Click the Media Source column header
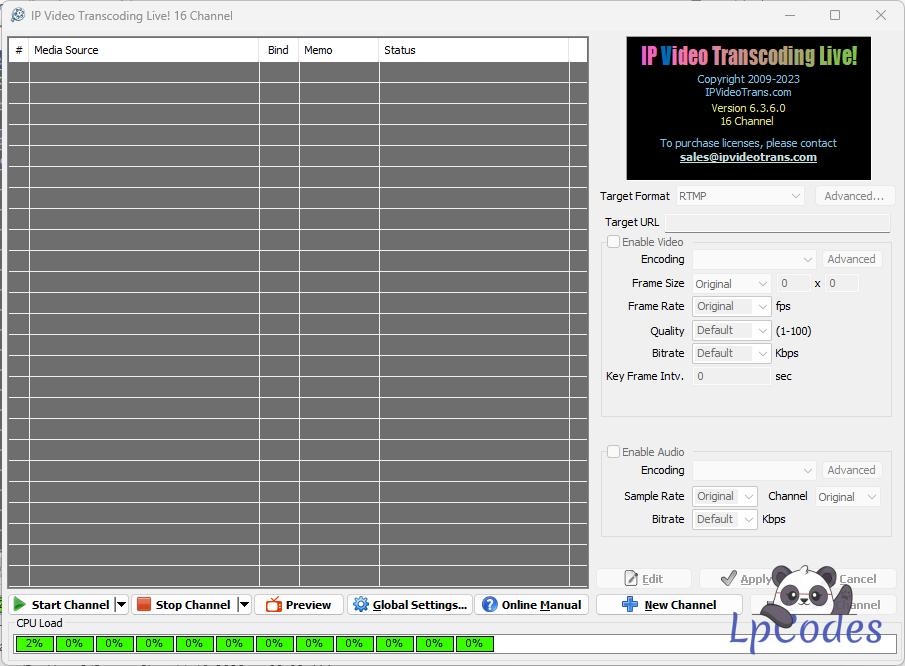The width and height of the screenshot is (905, 666). pyautogui.click(x=143, y=50)
